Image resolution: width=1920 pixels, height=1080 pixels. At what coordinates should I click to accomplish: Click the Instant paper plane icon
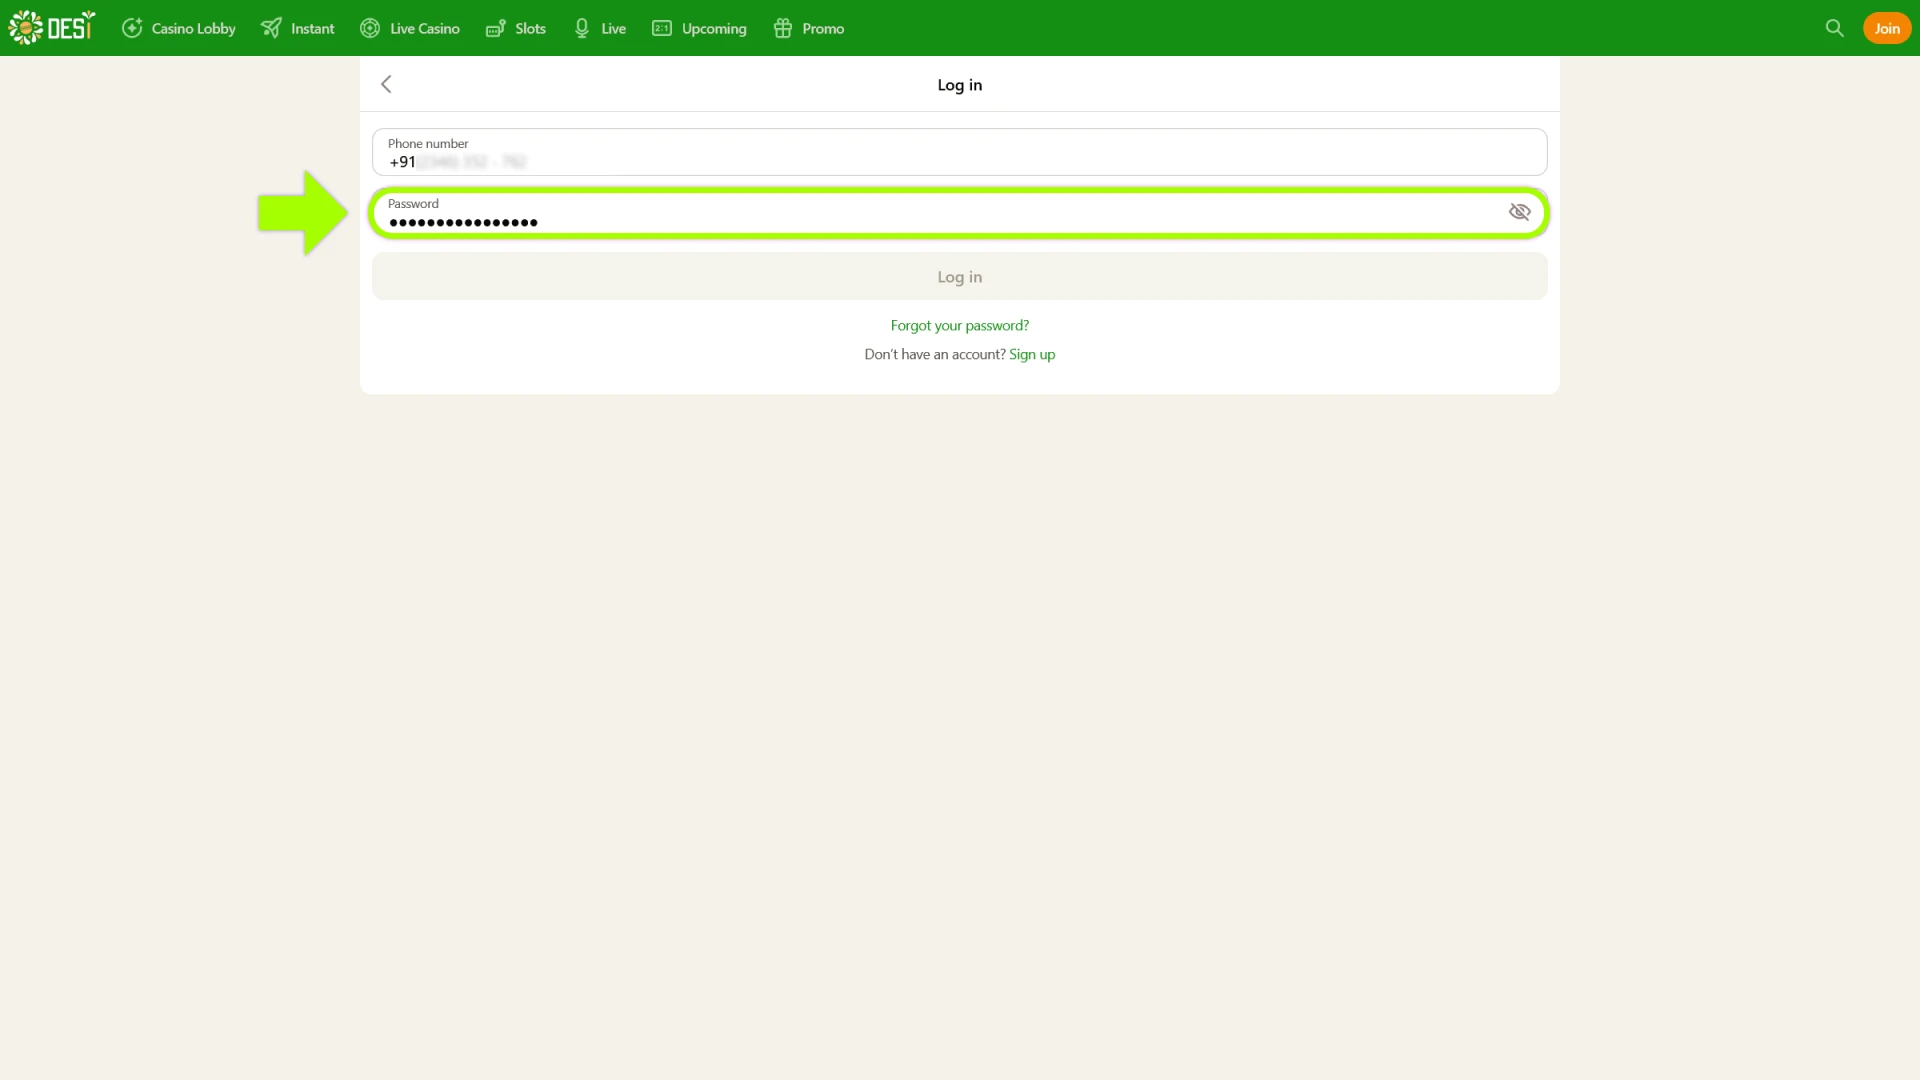tap(271, 28)
